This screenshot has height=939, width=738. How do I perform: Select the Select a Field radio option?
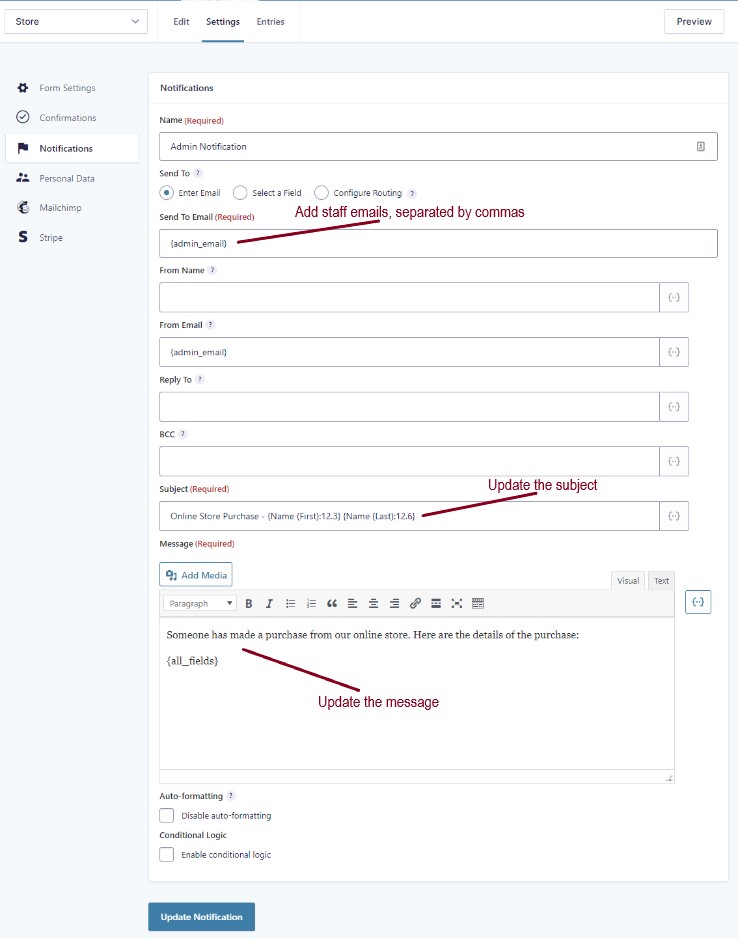240,193
